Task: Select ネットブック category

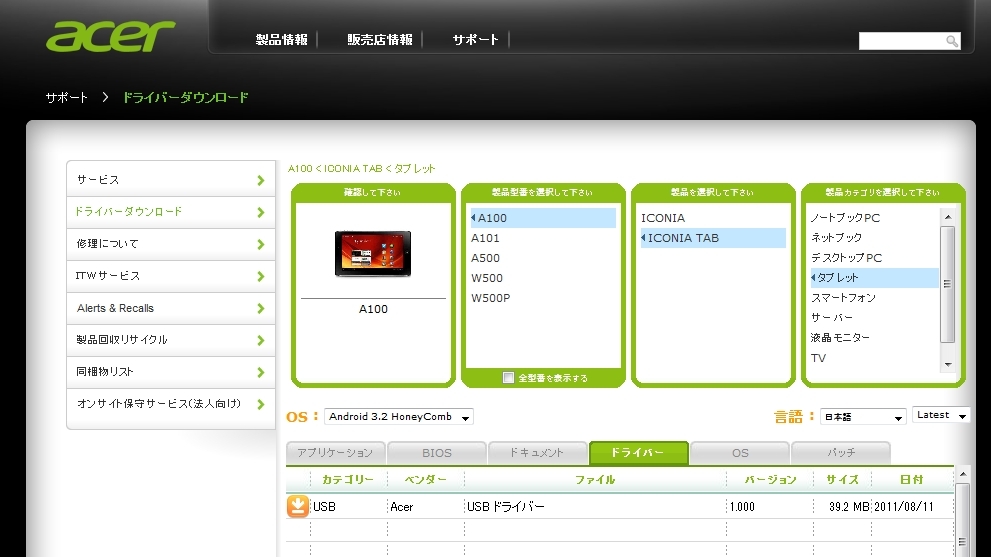Action: tap(836, 238)
